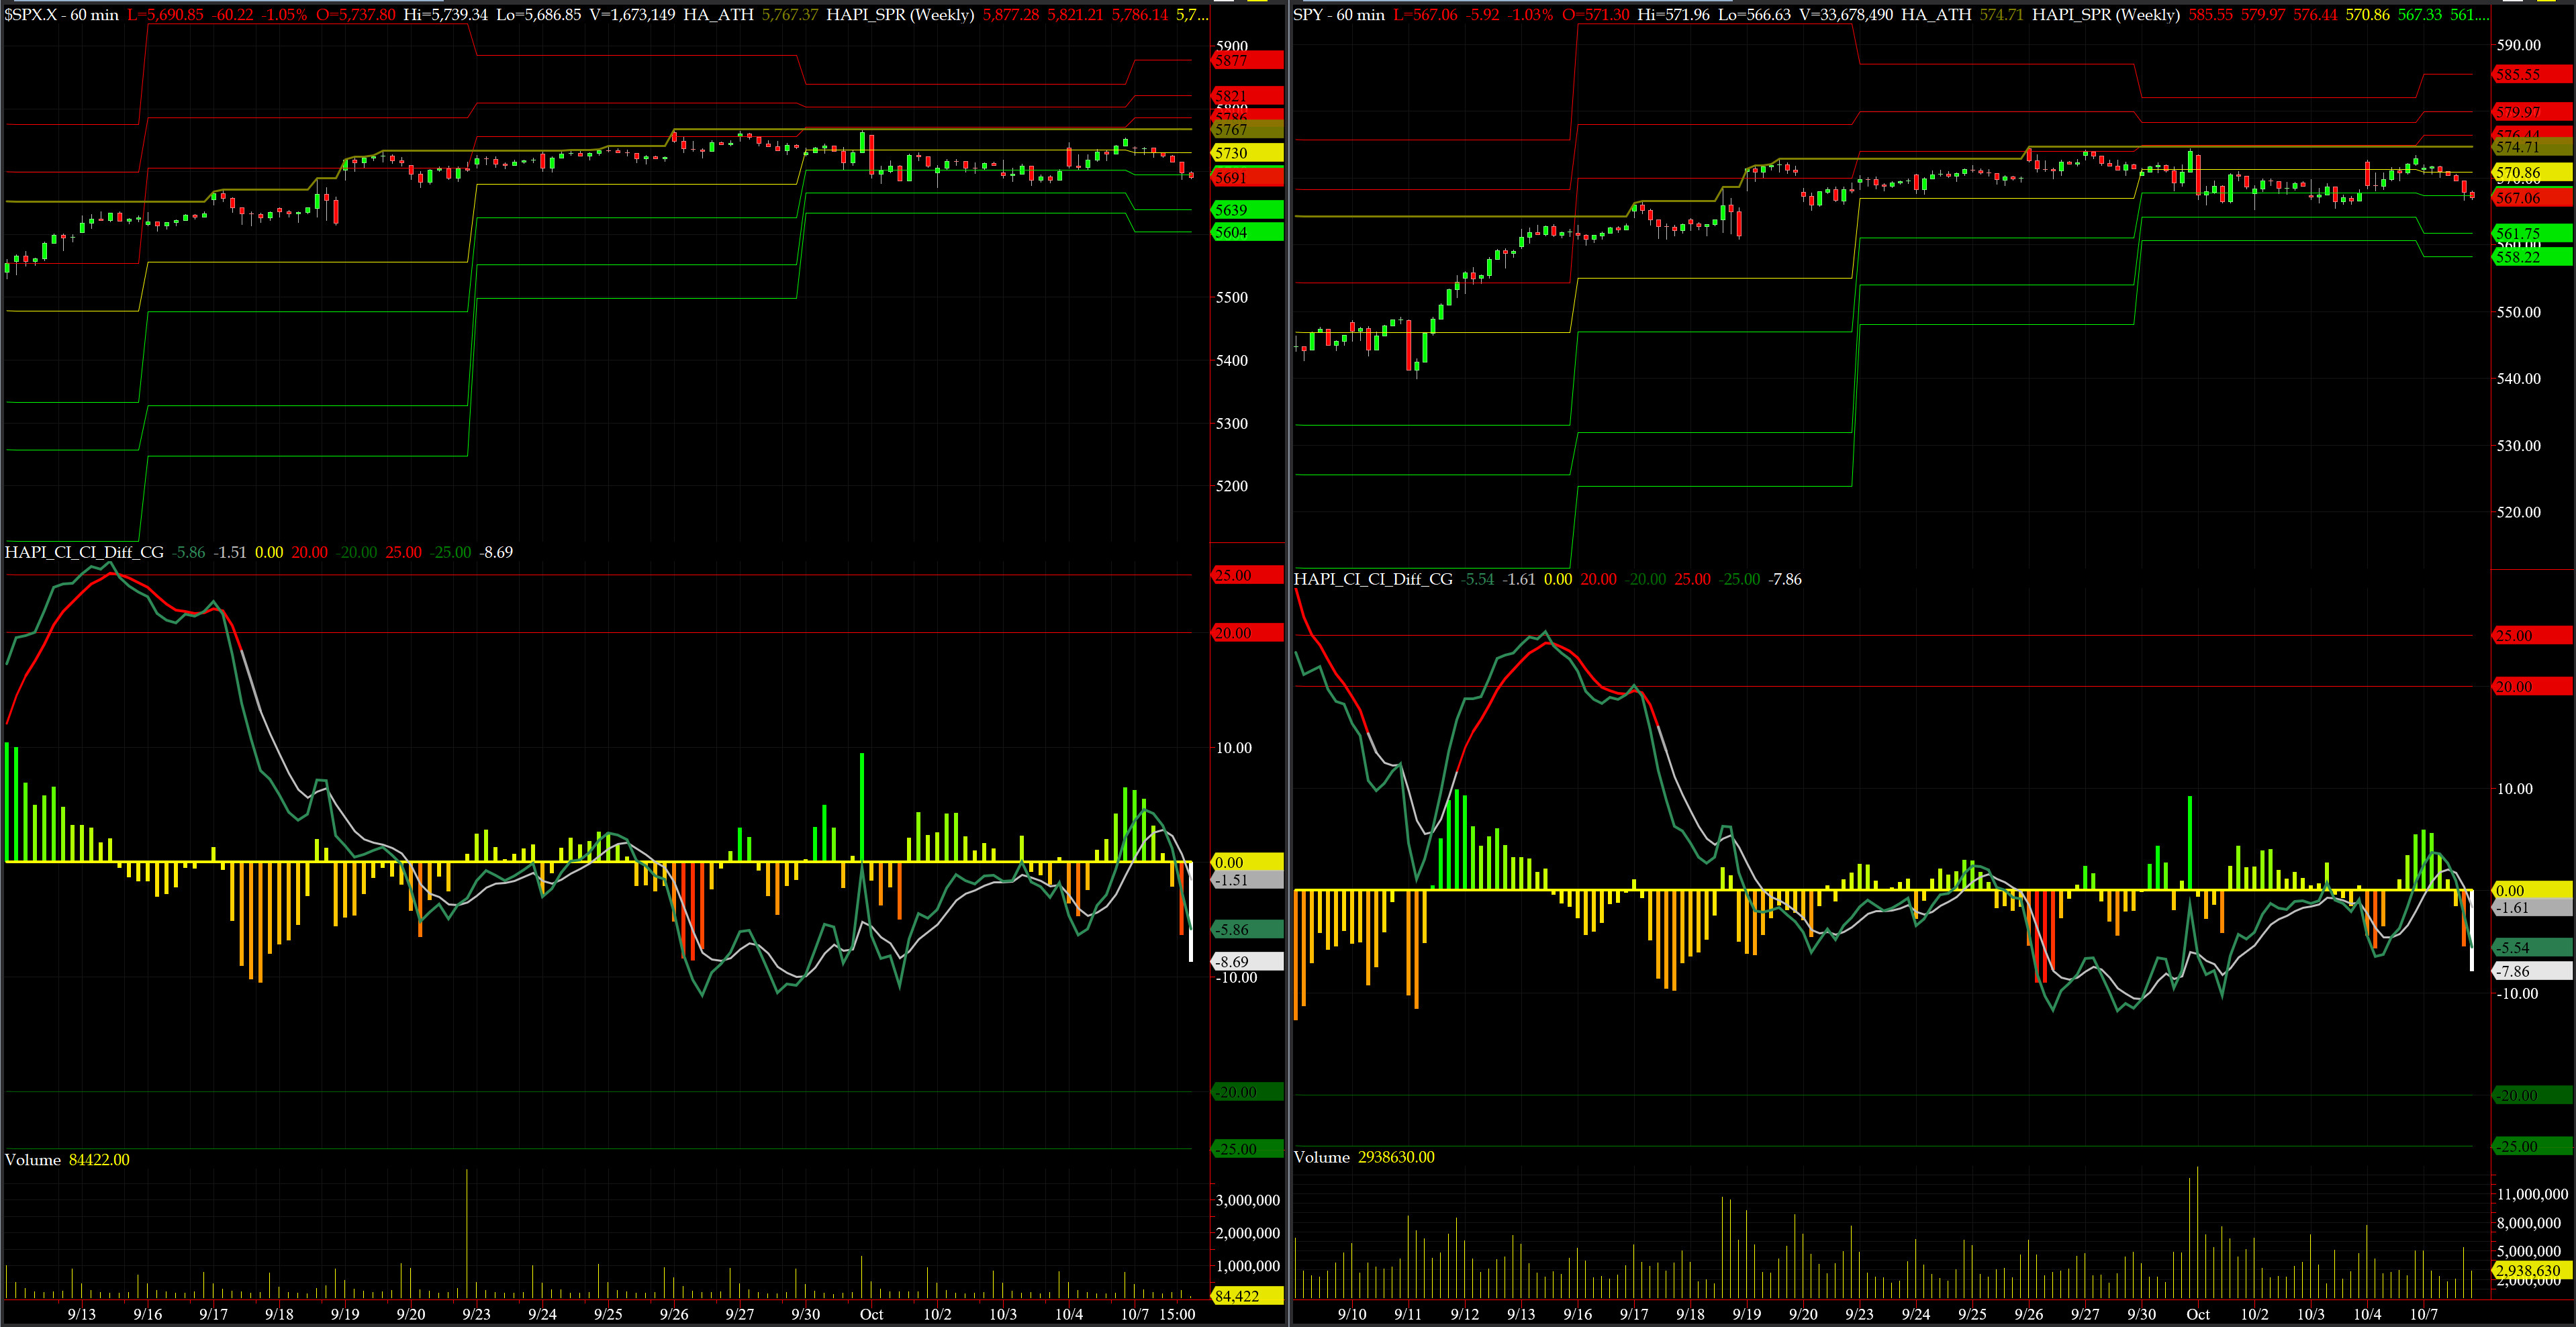The image size is (2576, 1327).
Task: Select HAPI_CI_CI_Diff_CG indicator label on SPY panel
Action: tap(1373, 579)
